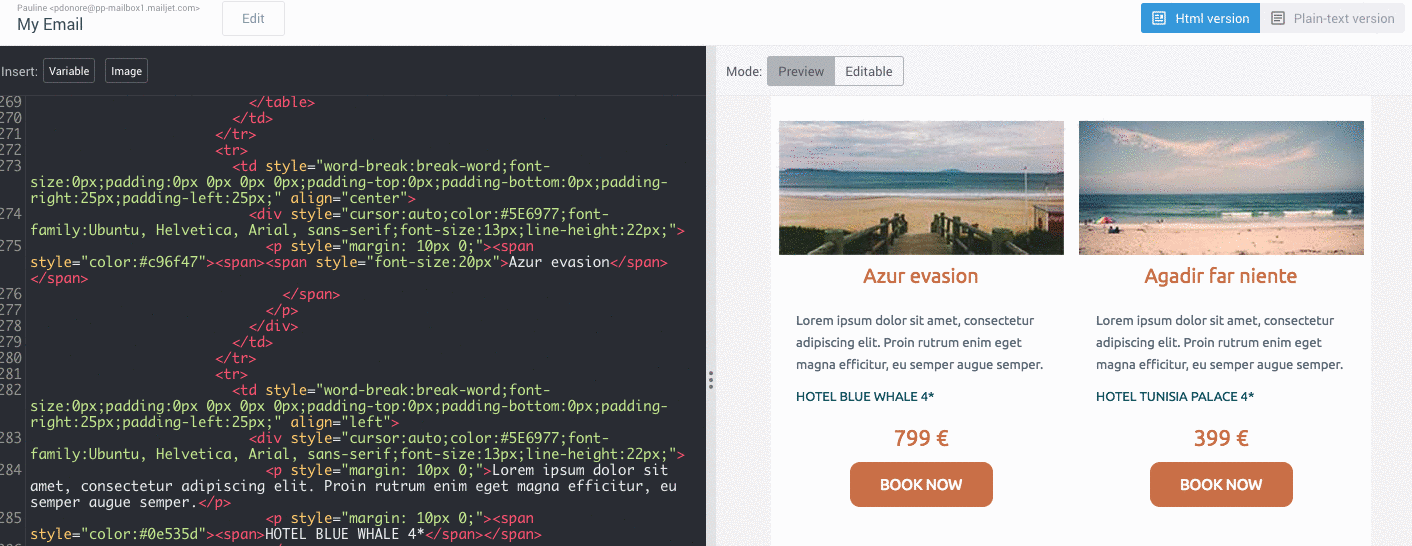The height and width of the screenshot is (546, 1412).
Task: Click HOTEL BLUE WHALE 4* in the code
Action: point(345,534)
